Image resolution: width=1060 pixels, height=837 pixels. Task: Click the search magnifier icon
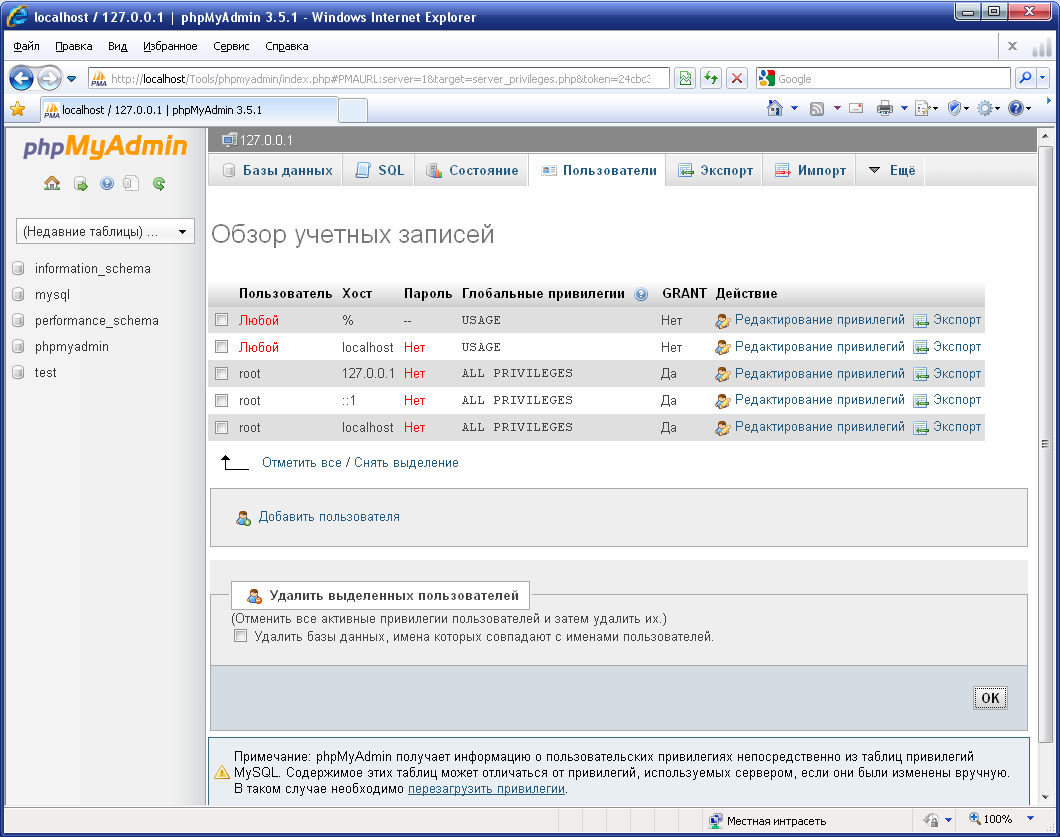1025,78
